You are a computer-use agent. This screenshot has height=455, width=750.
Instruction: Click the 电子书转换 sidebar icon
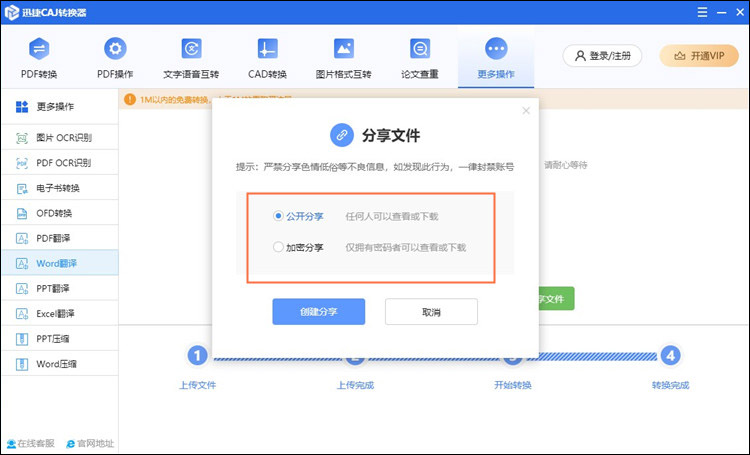click(22, 189)
